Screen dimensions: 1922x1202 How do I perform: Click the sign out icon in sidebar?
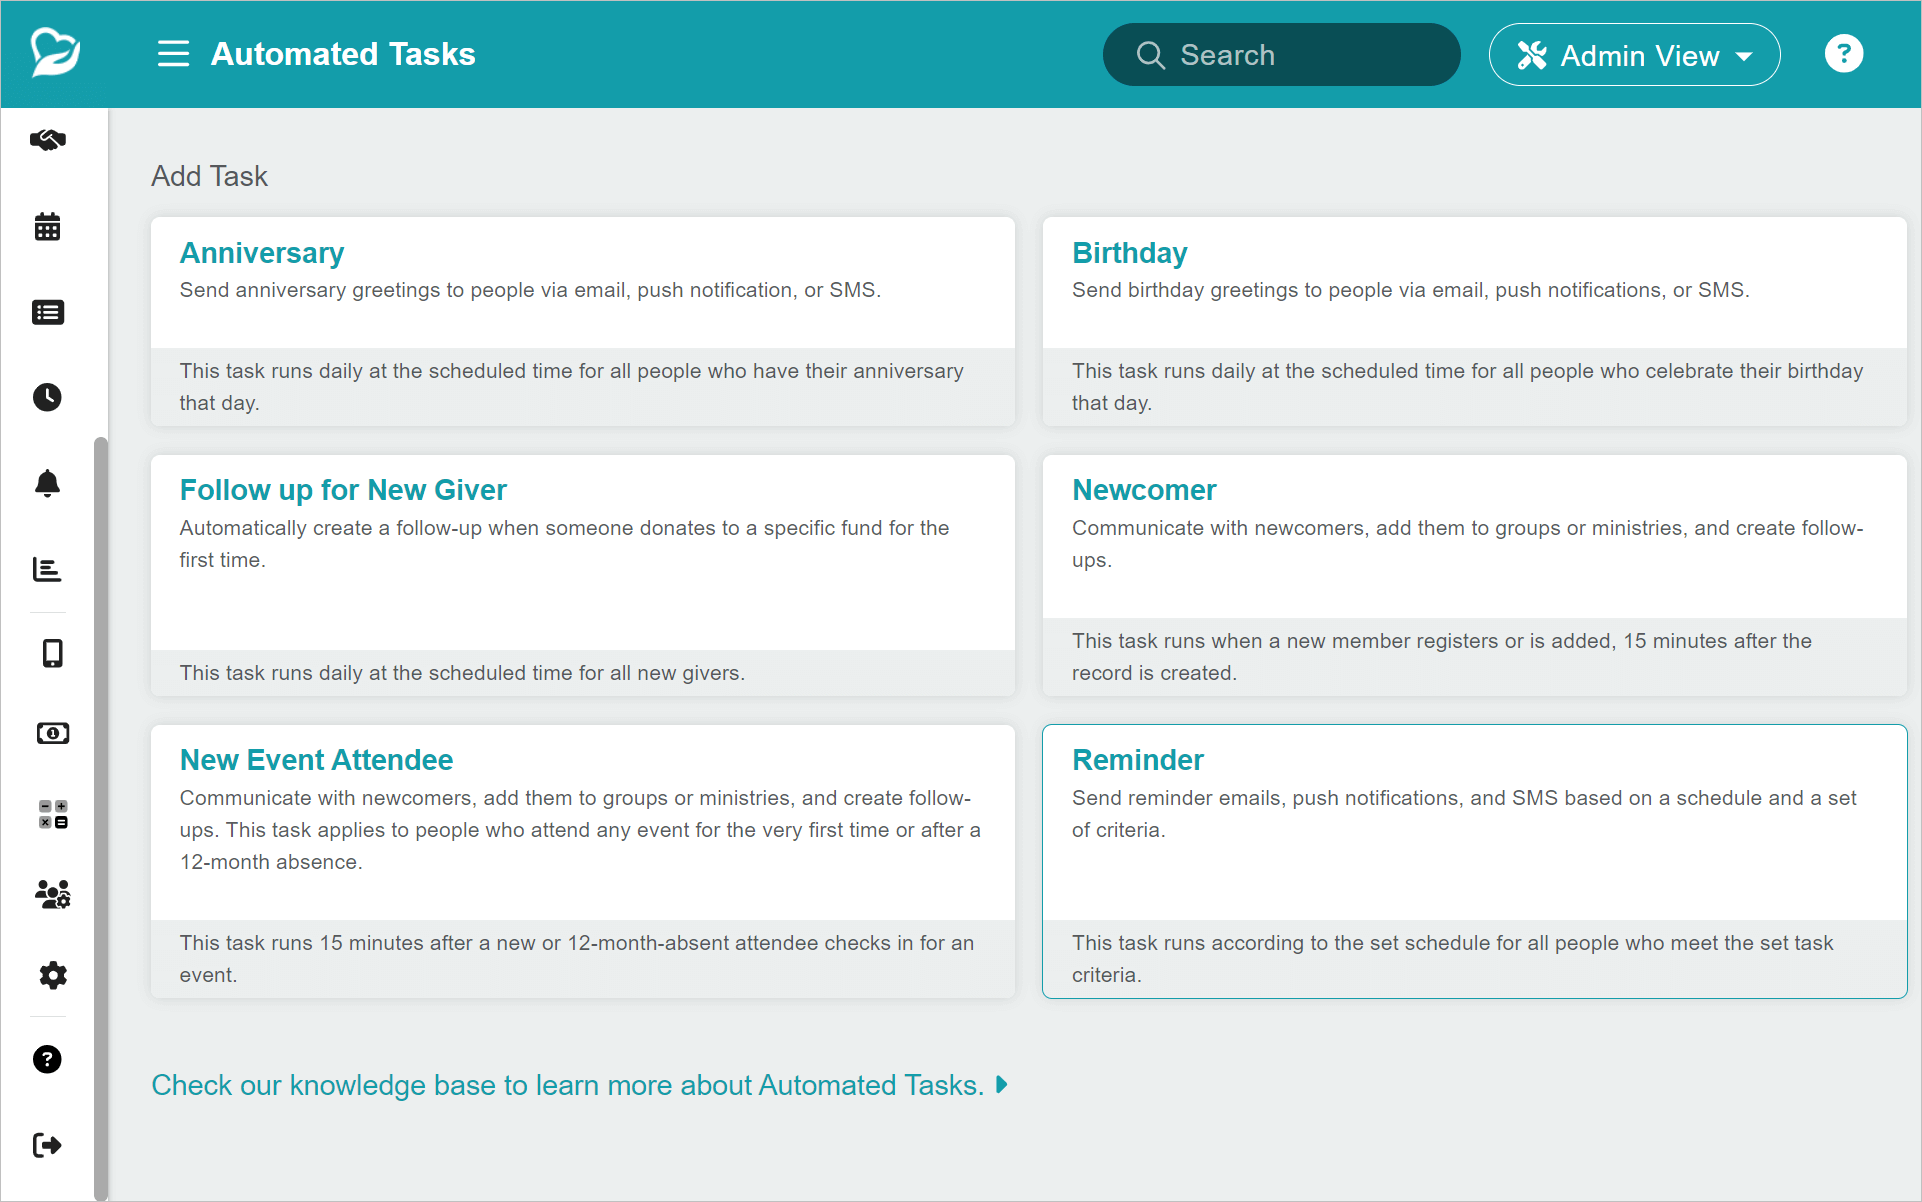click(48, 1145)
